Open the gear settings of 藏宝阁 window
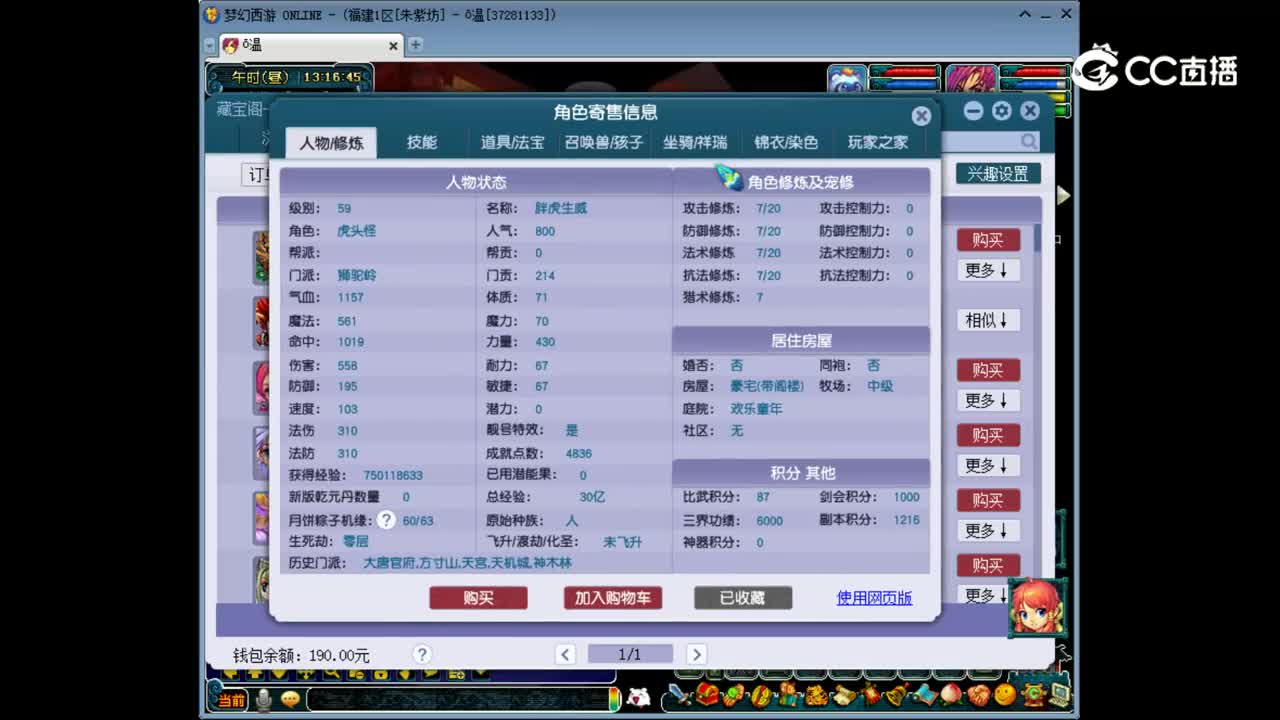 1001,111
